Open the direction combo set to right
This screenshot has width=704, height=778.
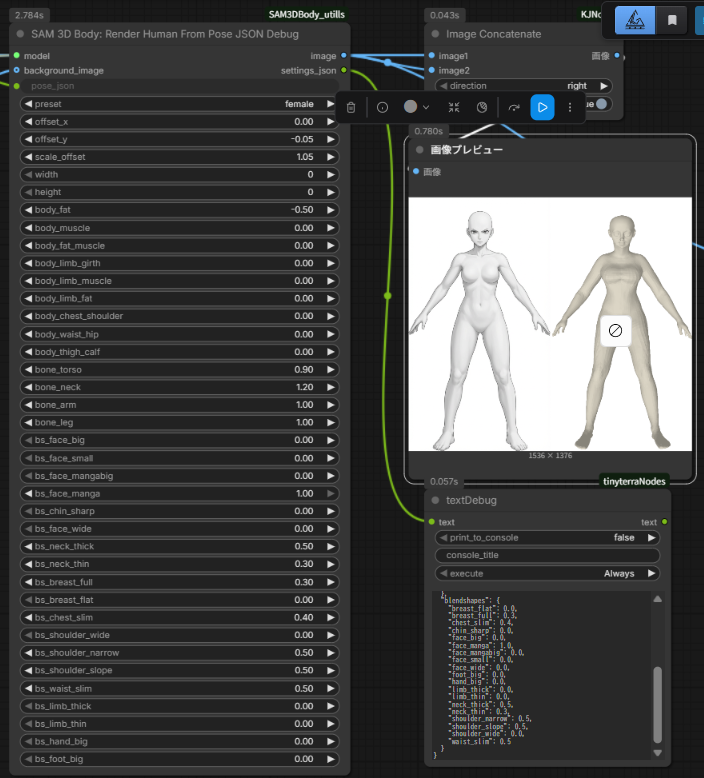523,86
